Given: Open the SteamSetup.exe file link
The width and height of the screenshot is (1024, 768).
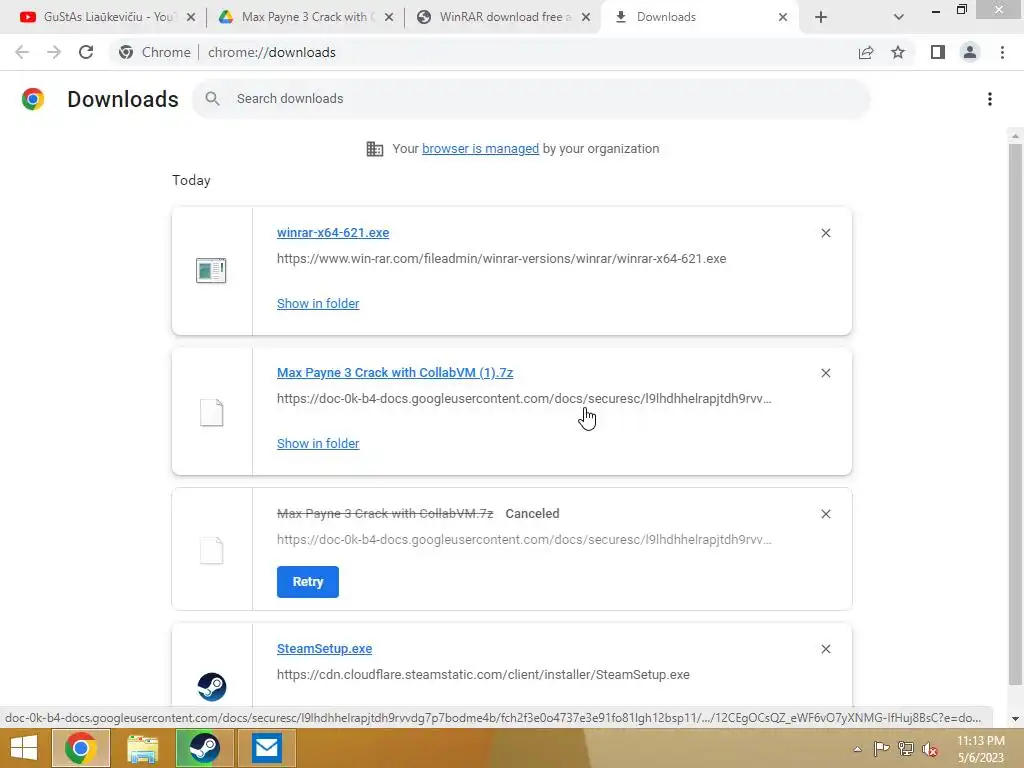Looking at the screenshot, I should point(325,648).
